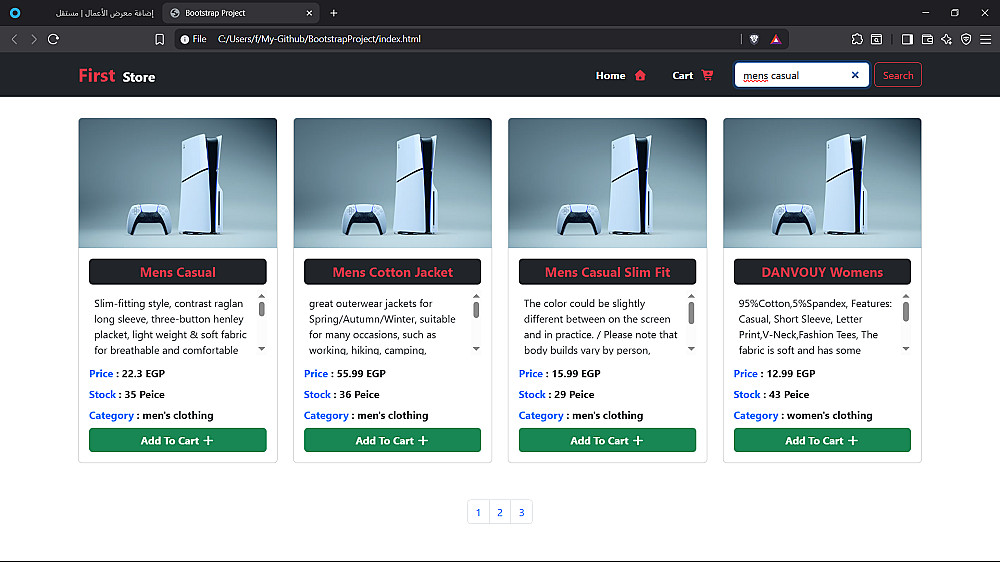This screenshot has width=1000, height=562.
Task: Click the DANVOUY Womens title banner
Action: (x=822, y=272)
